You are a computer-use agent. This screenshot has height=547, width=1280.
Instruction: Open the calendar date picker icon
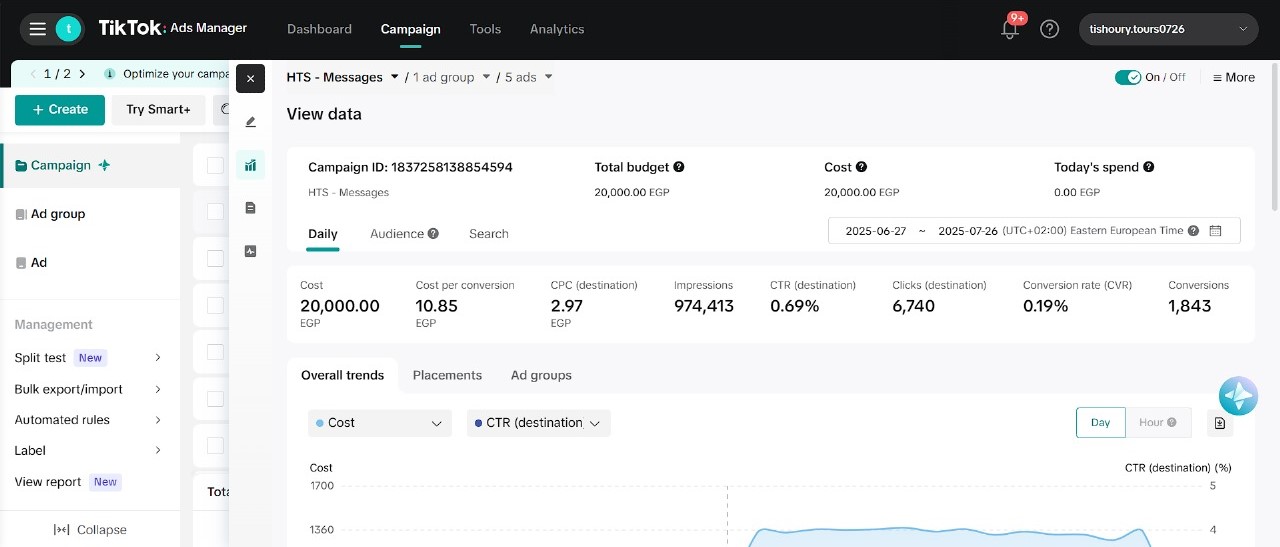[x=1216, y=231]
